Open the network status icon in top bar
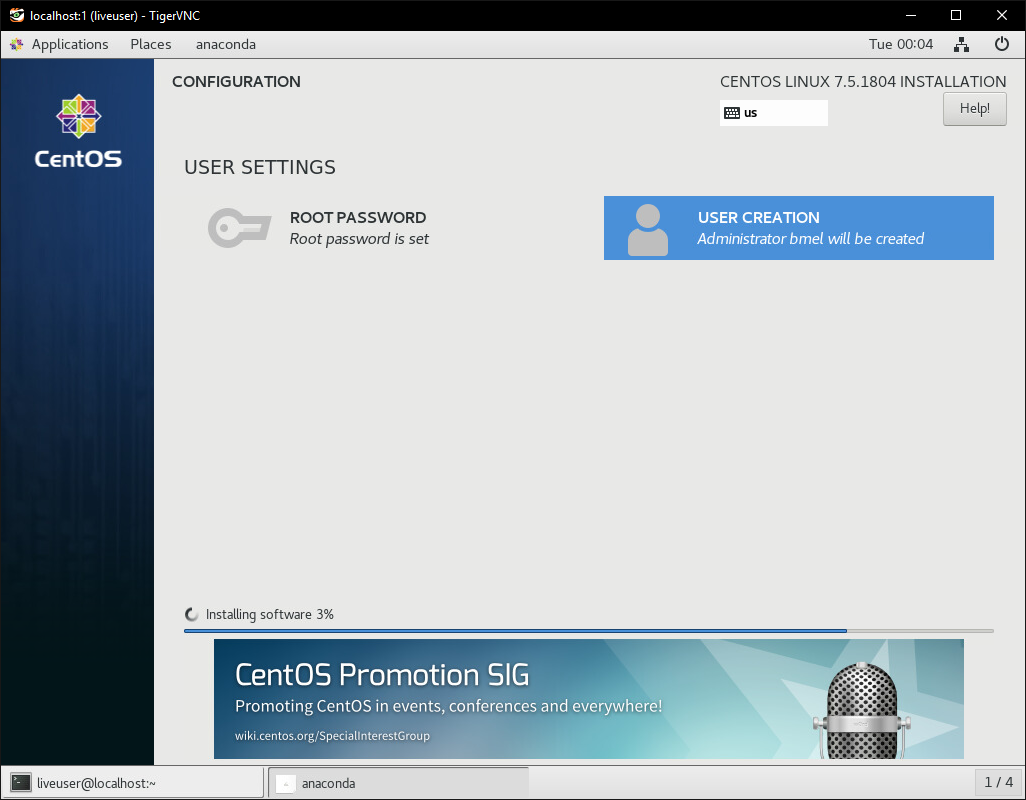The width and height of the screenshot is (1026, 800). click(x=961, y=44)
